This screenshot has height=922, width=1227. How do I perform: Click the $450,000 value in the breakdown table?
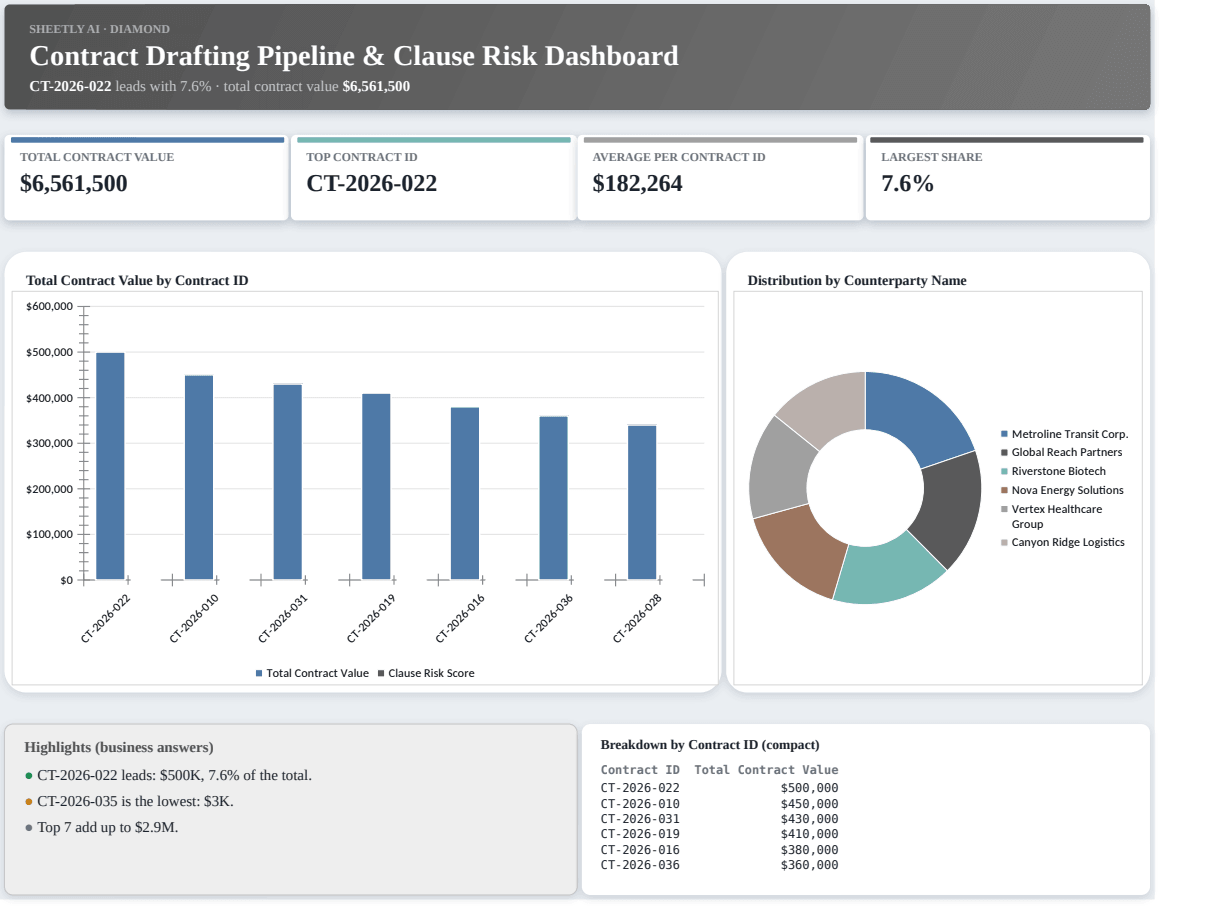pos(810,803)
